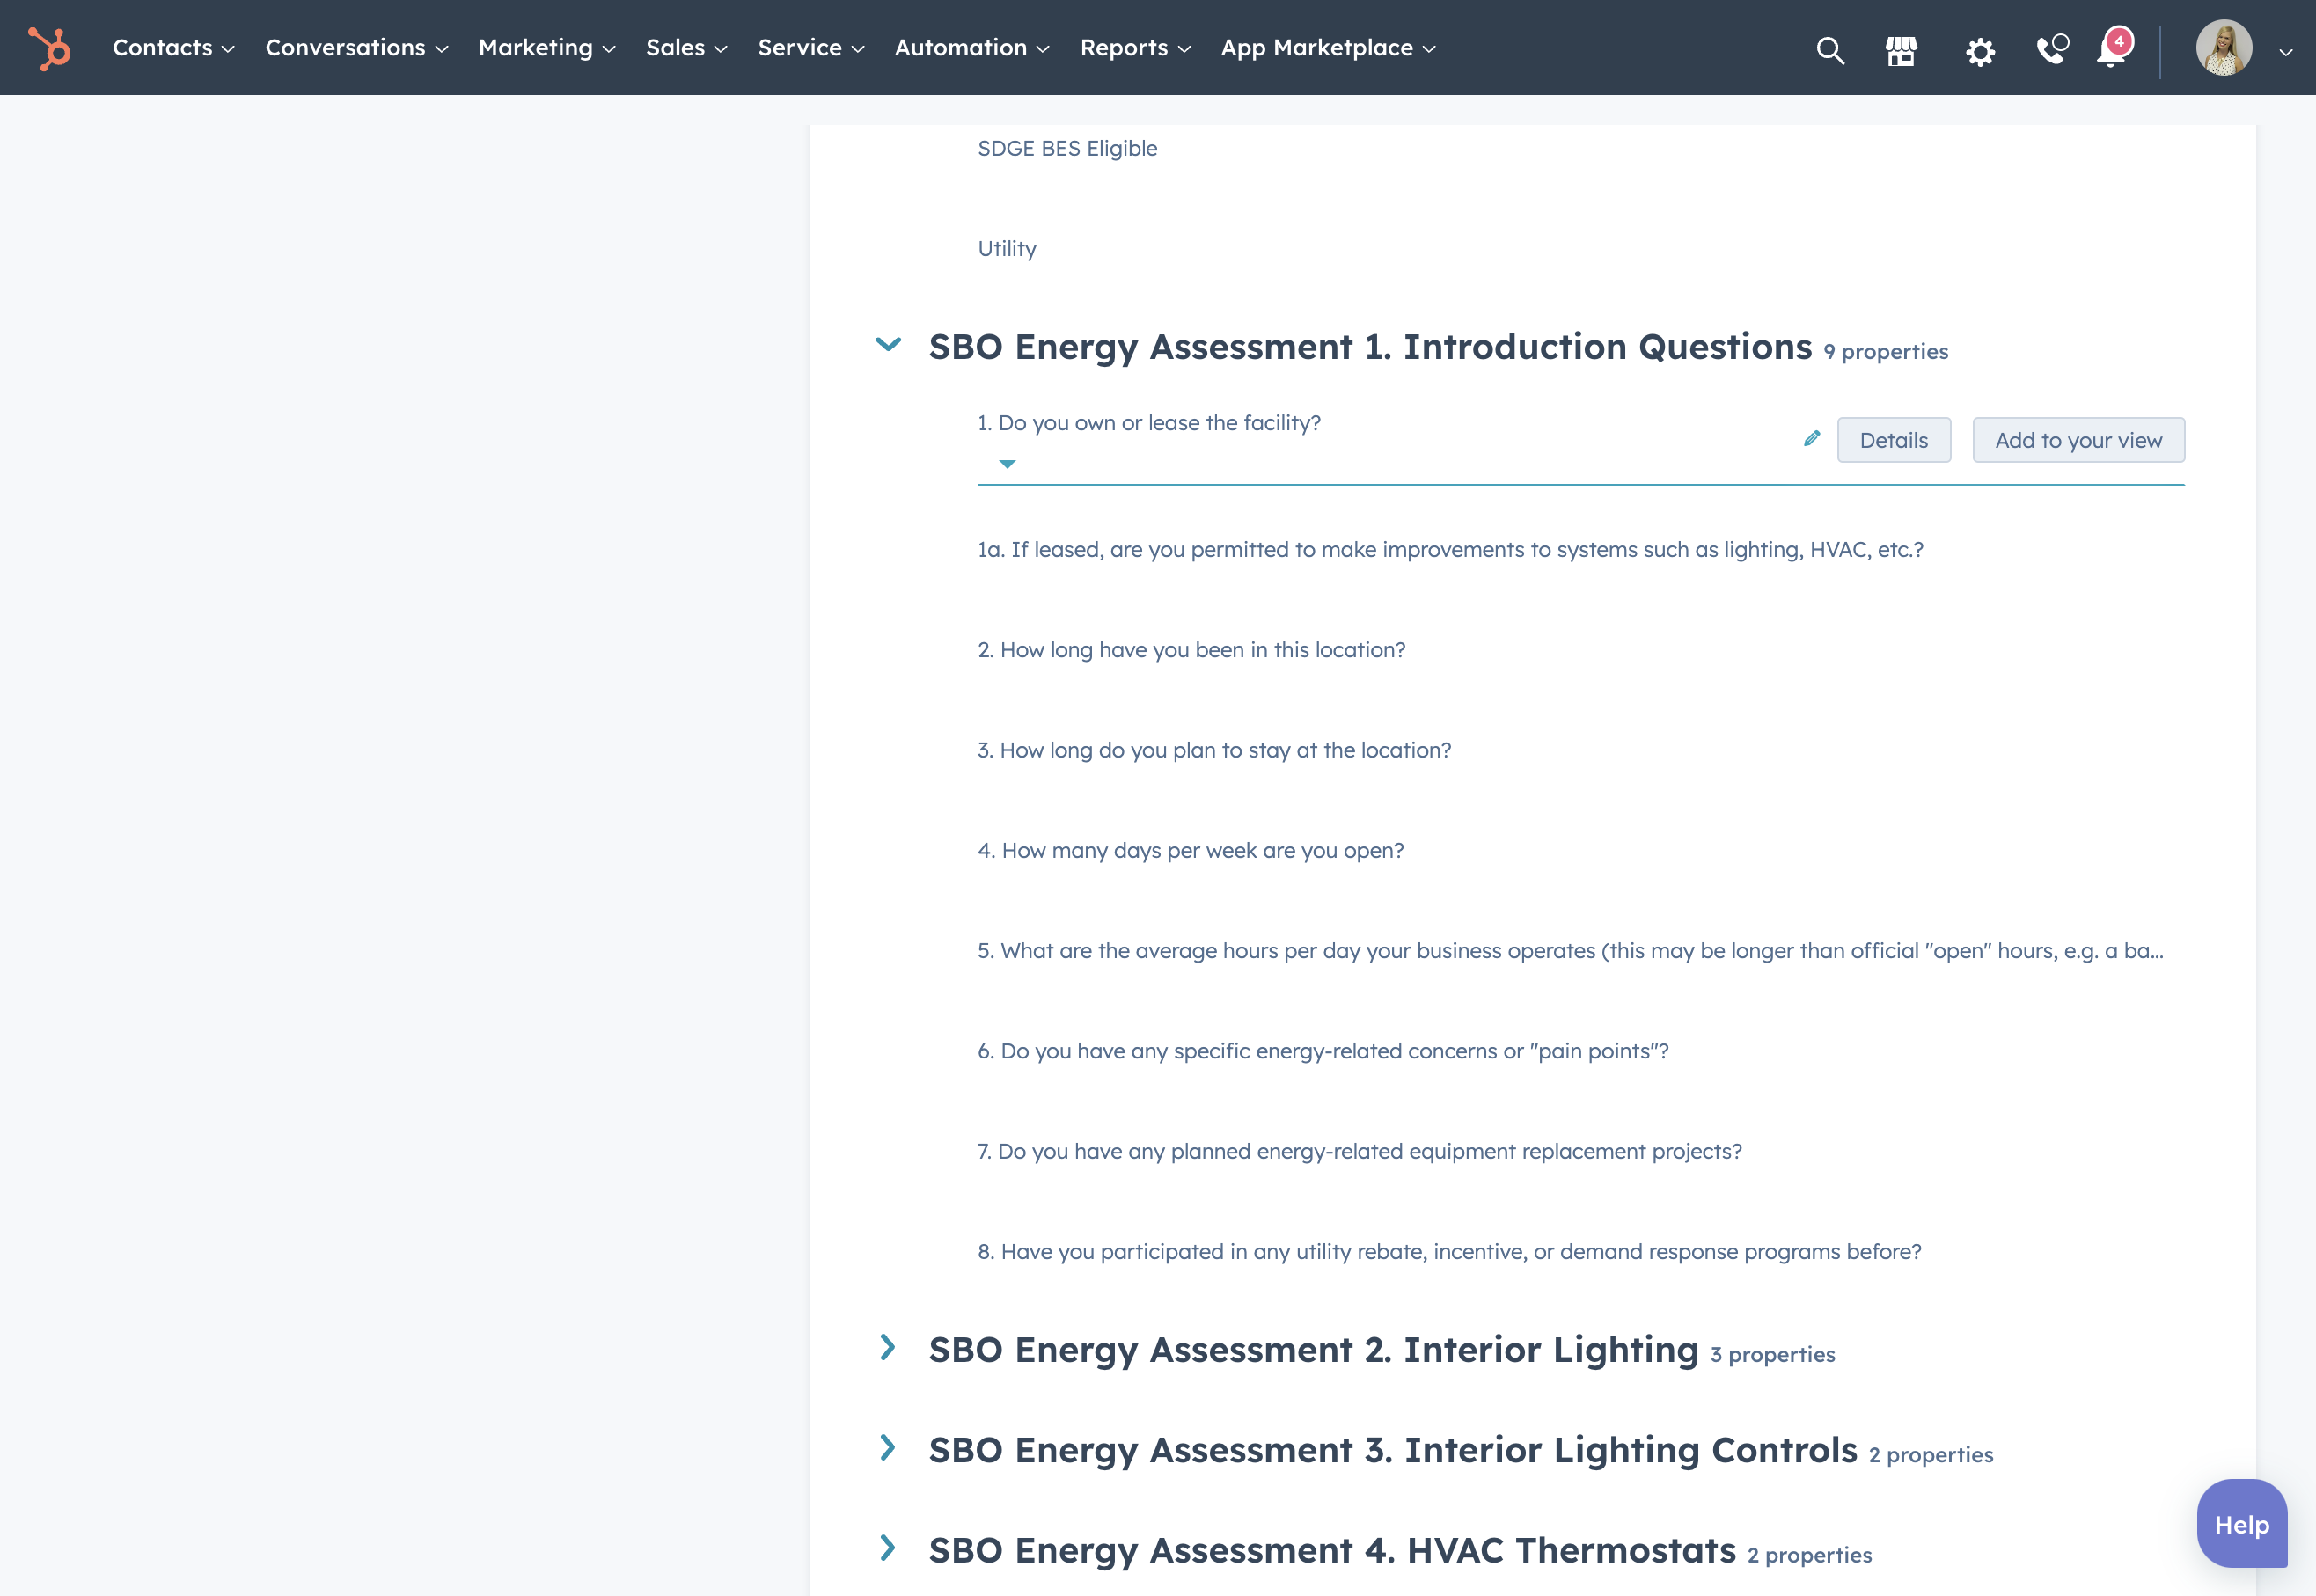Open the Service menu
Viewport: 2316px width, 1596px height.
810,47
